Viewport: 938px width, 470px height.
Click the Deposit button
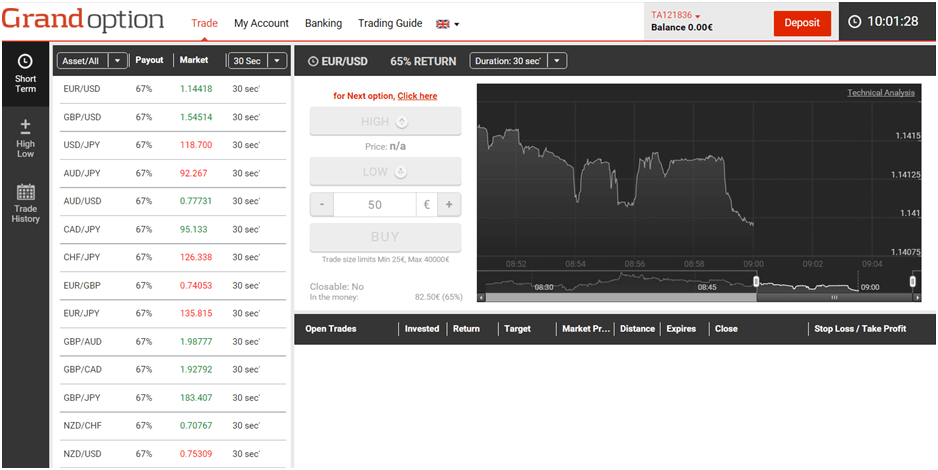[x=802, y=23]
